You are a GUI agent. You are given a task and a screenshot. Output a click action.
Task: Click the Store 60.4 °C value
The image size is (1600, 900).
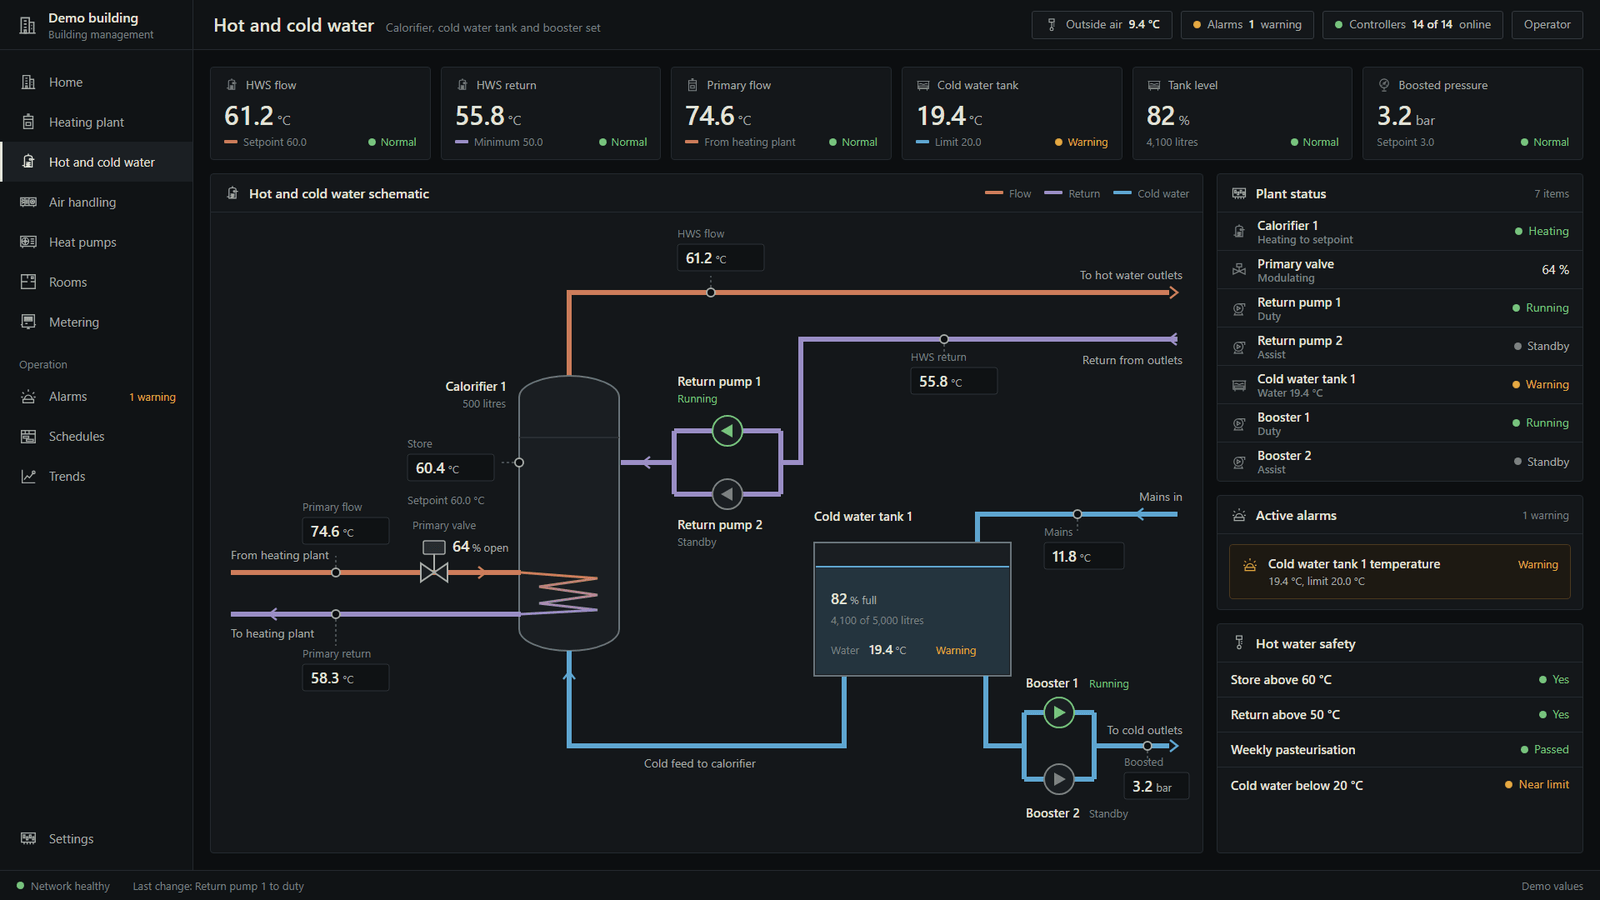coord(450,468)
